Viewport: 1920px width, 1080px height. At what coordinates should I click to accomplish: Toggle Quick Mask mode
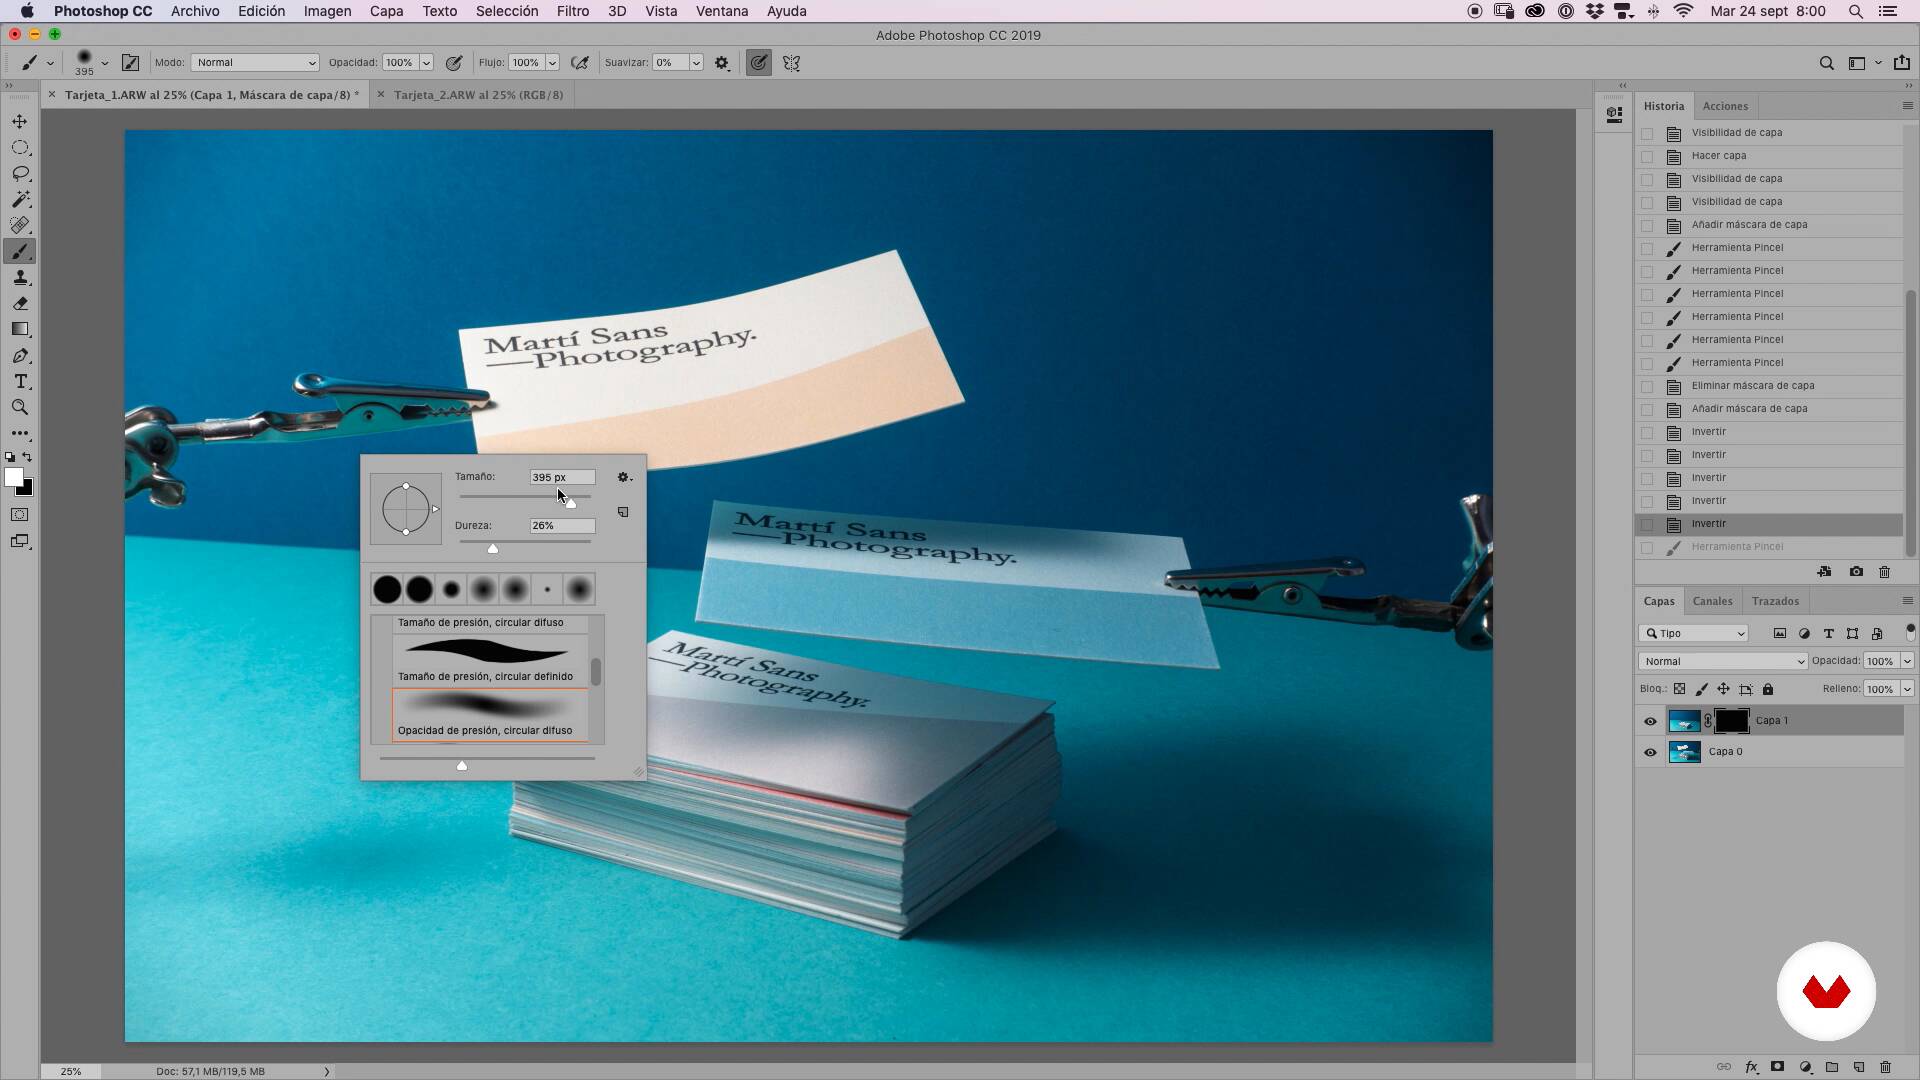tap(20, 515)
